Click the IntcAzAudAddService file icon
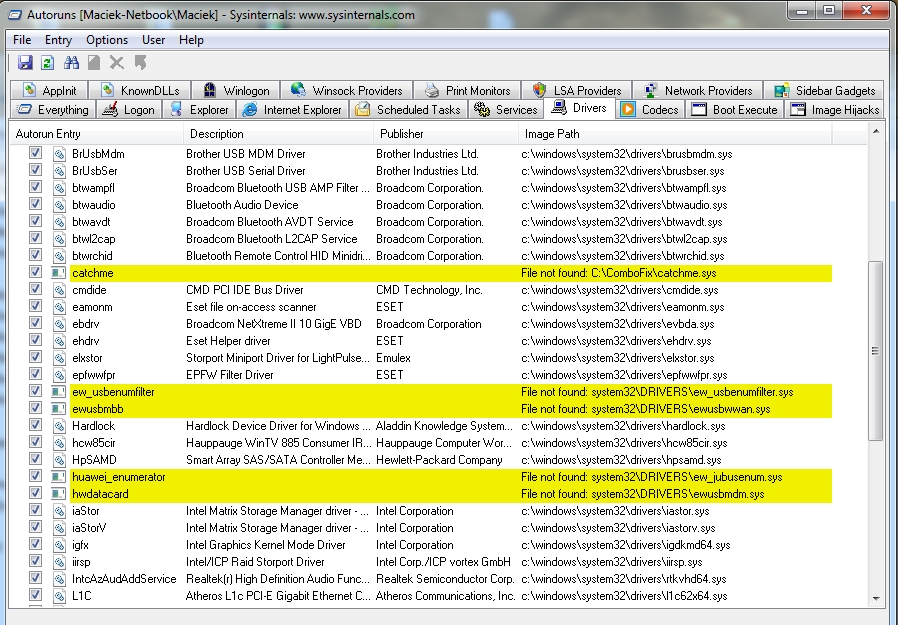Screen dimensions: 898x625 click(58, 579)
